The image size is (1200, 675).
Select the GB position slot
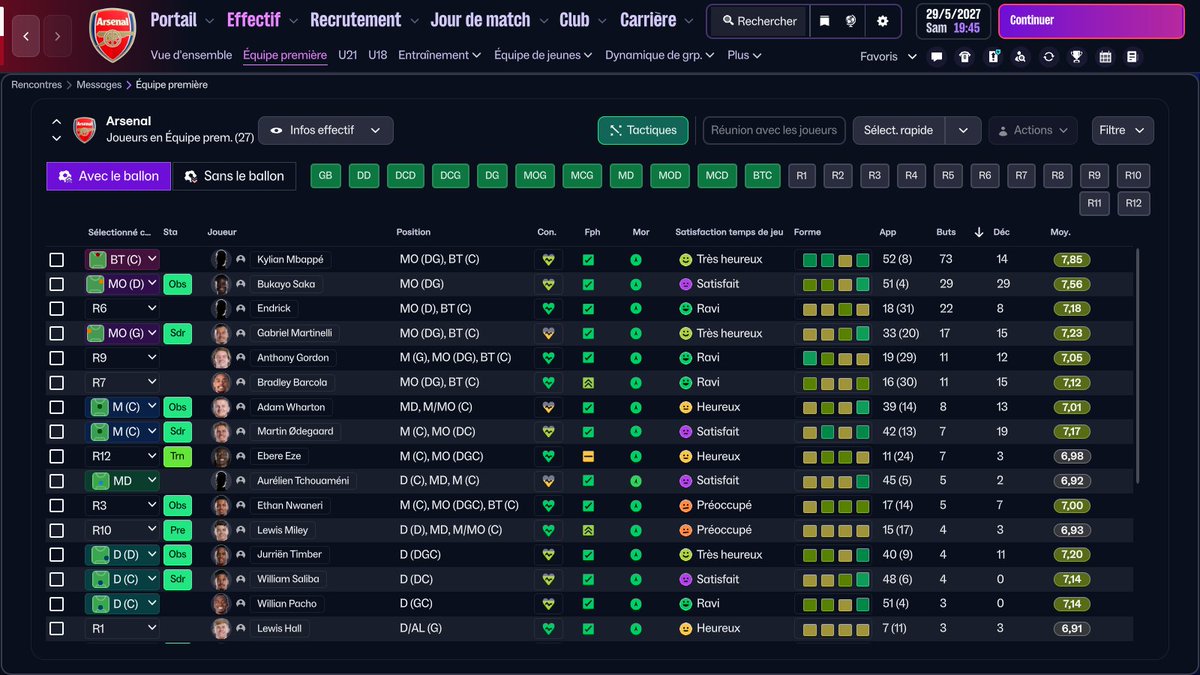click(x=325, y=176)
